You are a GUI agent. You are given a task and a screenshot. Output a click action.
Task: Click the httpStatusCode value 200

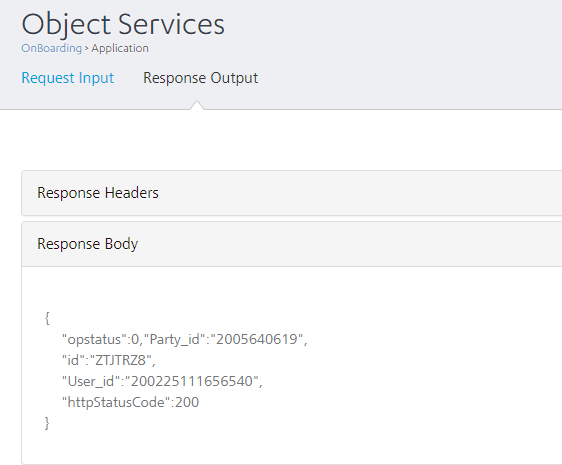[x=187, y=402]
